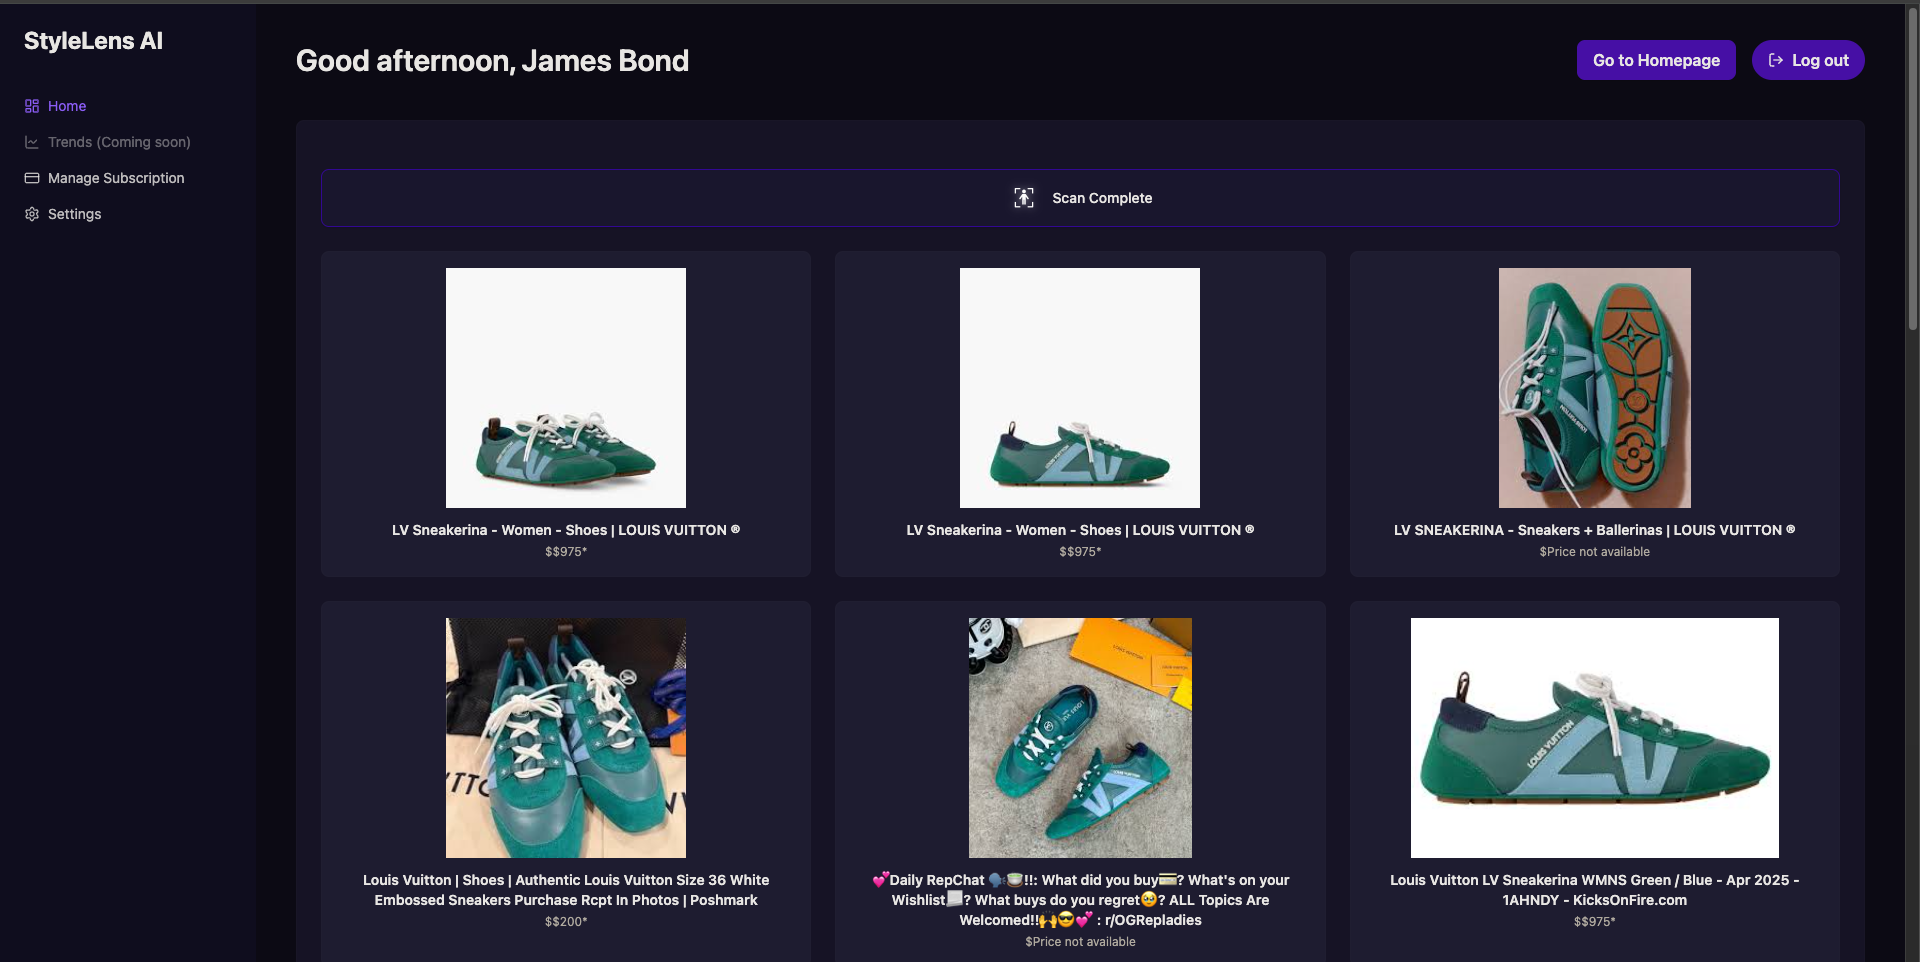
Task: Click the LV SNEAKERINA Sneakers + Ballerinas title
Action: pyautogui.click(x=1595, y=530)
